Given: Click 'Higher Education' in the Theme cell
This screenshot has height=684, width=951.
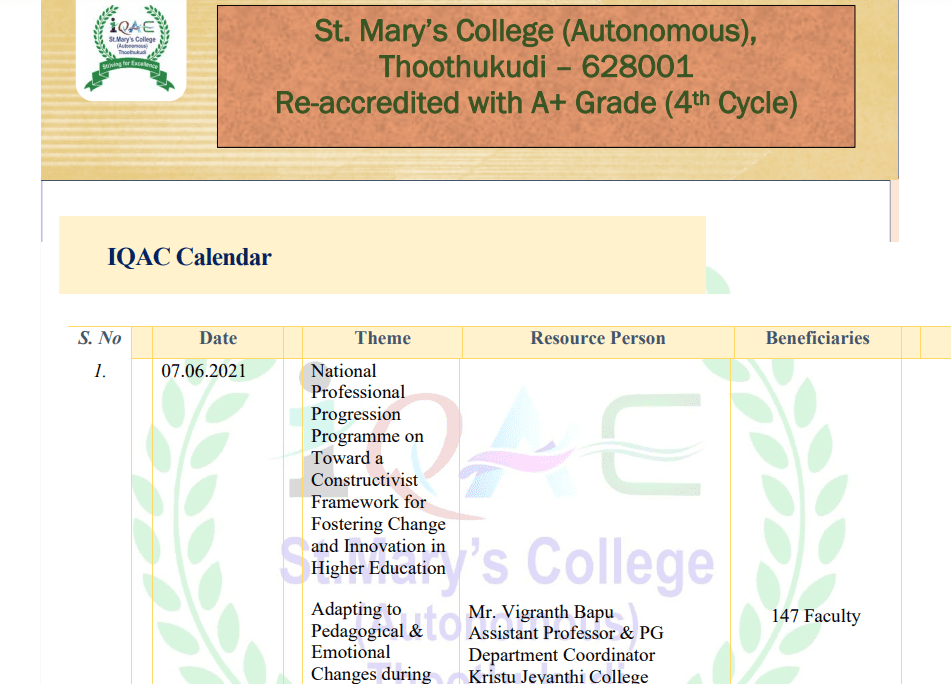Looking at the screenshot, I should 378,568.
